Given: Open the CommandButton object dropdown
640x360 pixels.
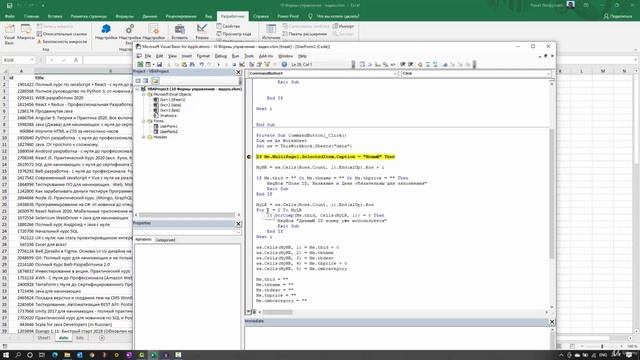Looking at the screenshot, I should [x=395, y=73].
